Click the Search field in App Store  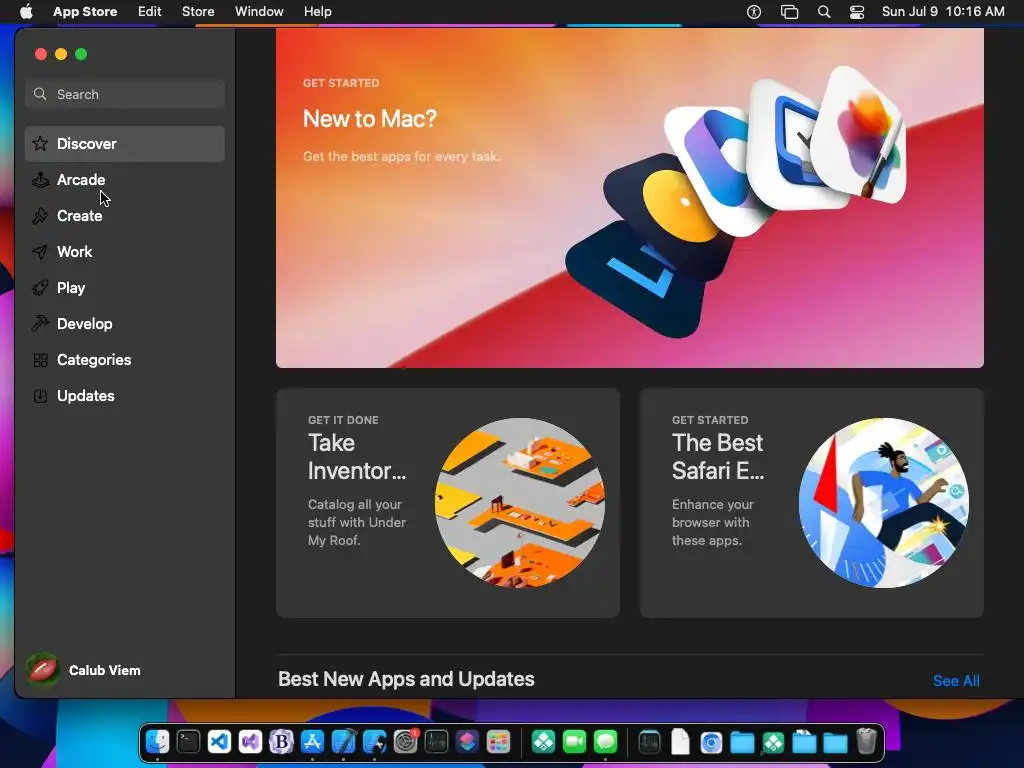tap(125, 94)
